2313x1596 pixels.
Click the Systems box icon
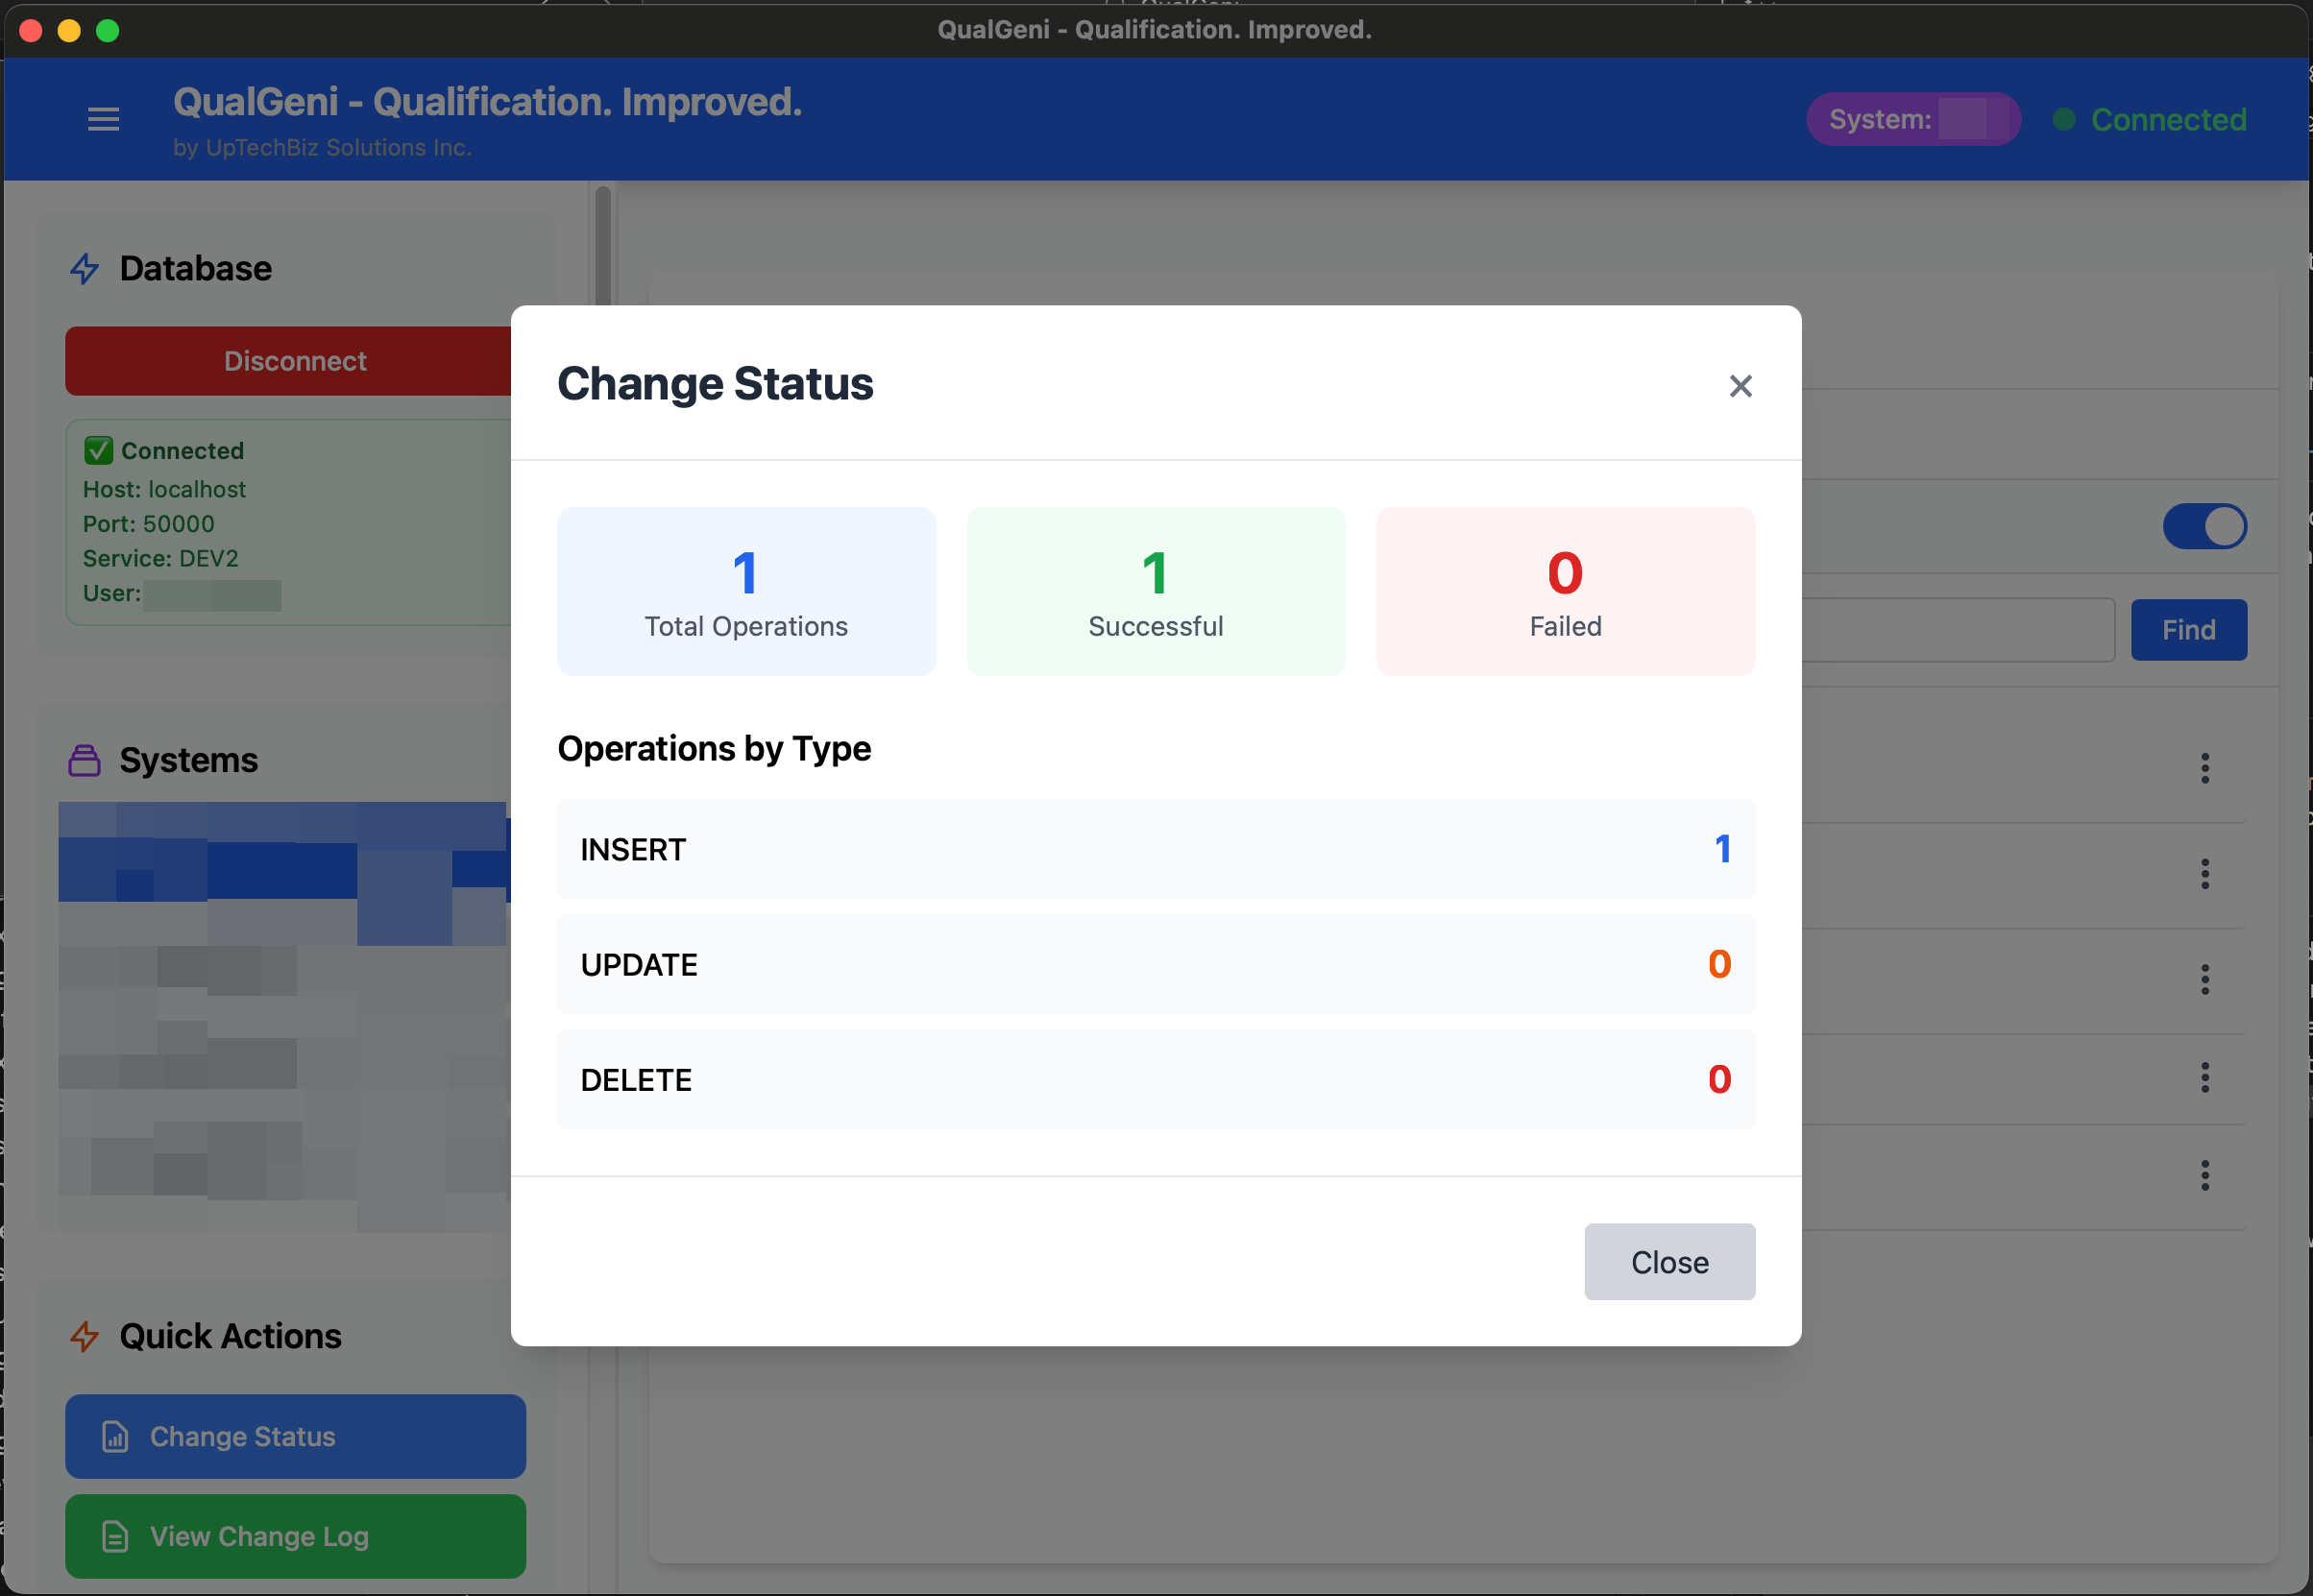coord(84,760)
